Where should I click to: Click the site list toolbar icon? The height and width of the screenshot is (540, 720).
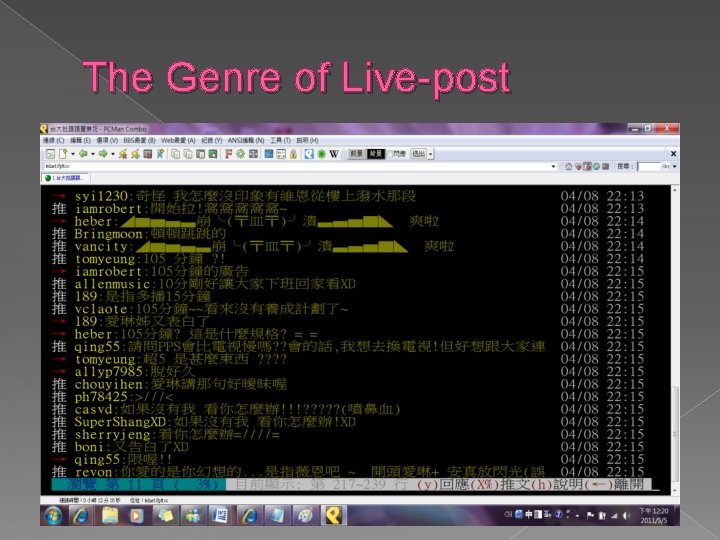pos(50,154)
